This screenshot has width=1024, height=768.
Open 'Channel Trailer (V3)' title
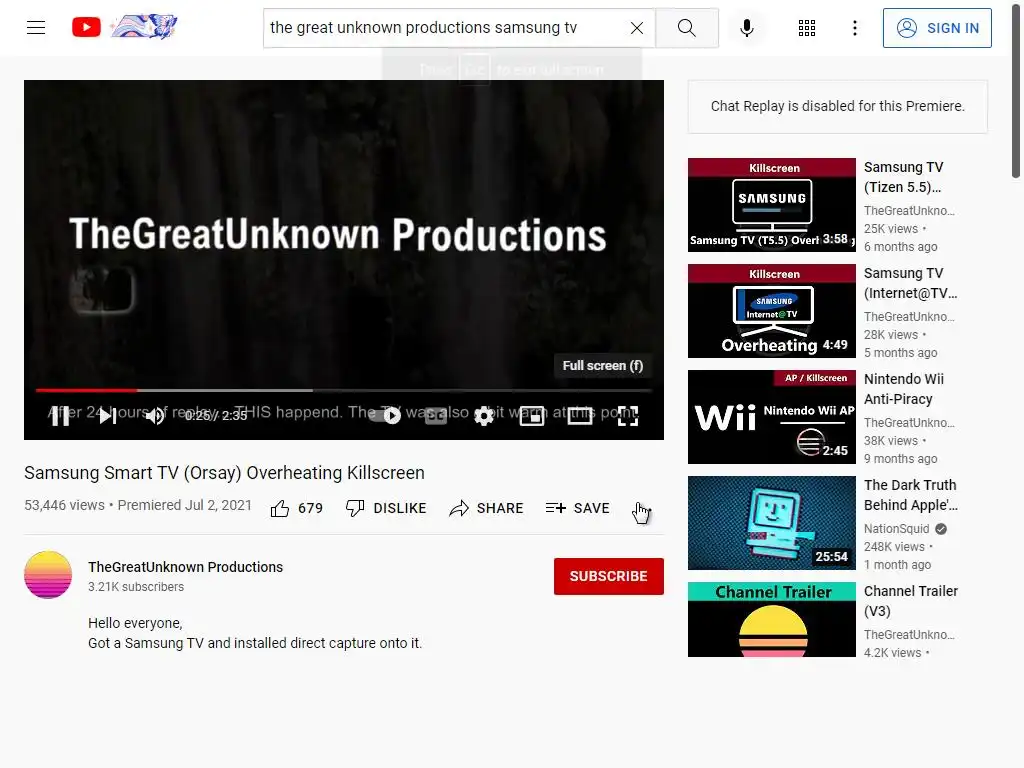click(x=911, y=601)
